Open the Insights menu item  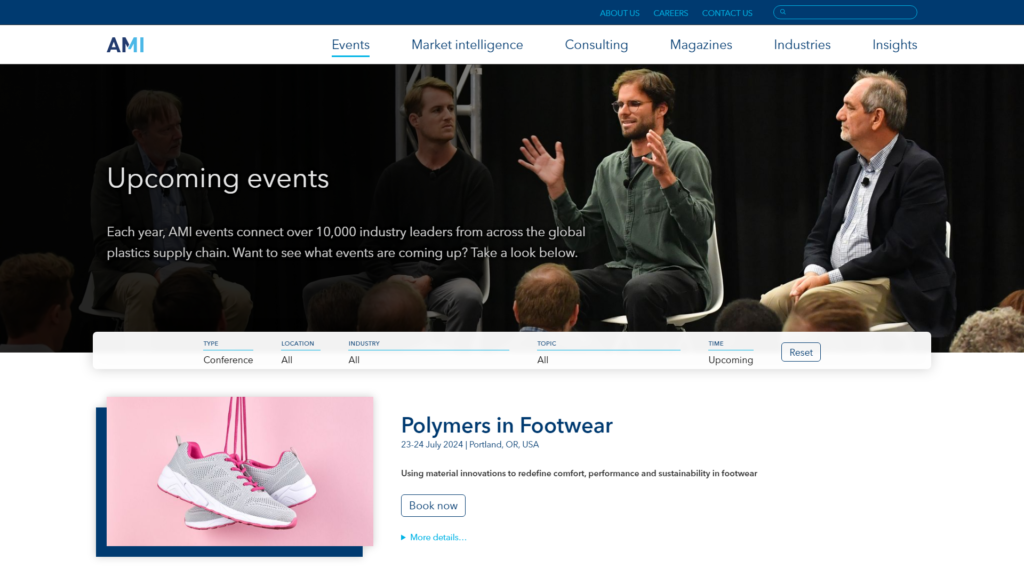tap(895, 44)
